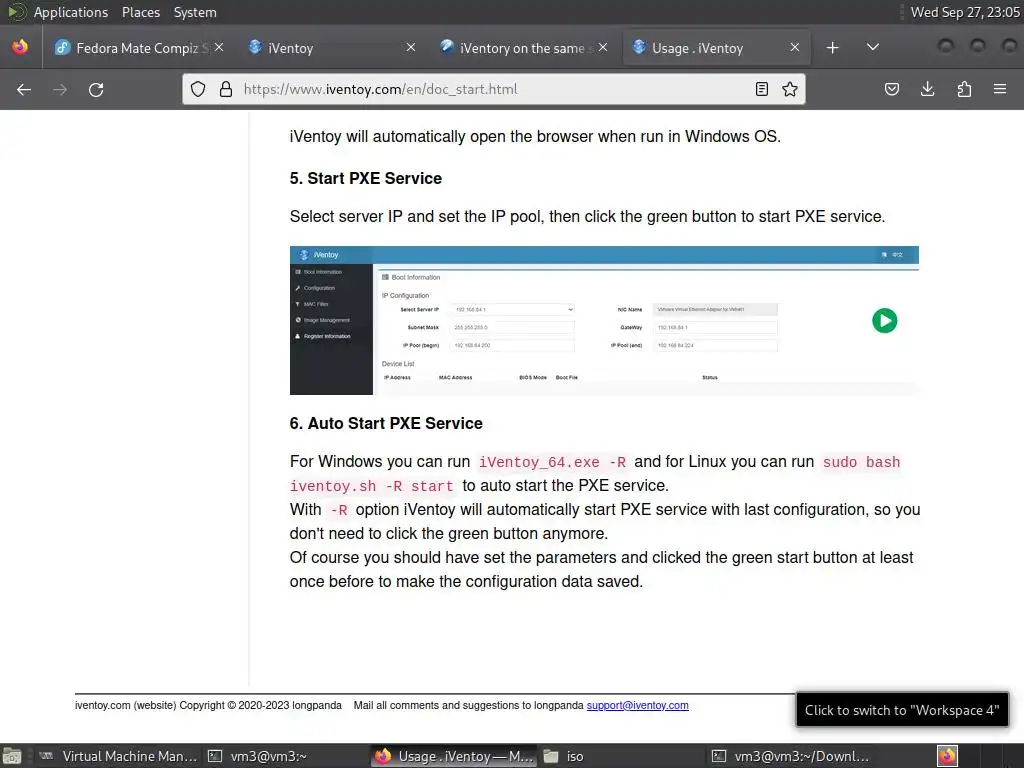Click the date and time clock
This screenshot has width=1024, height=768.
(965, 12)
